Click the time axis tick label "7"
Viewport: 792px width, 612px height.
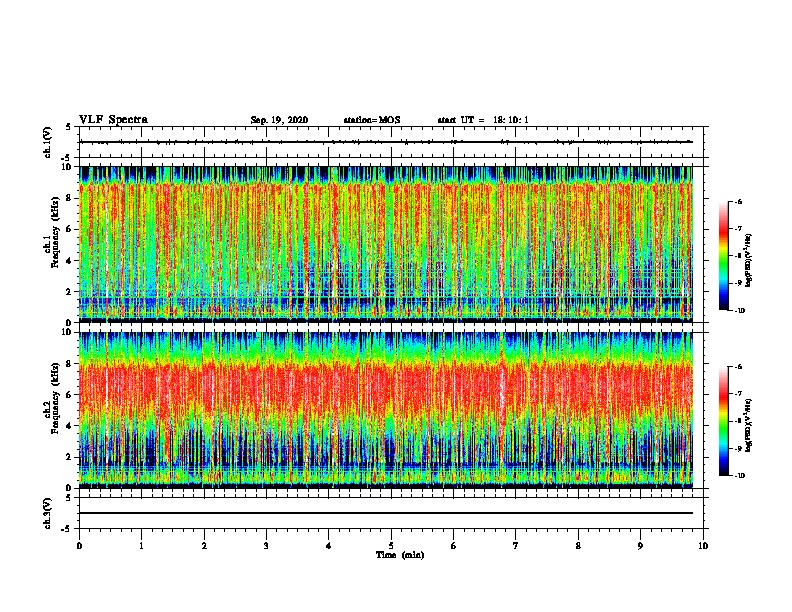516,545
